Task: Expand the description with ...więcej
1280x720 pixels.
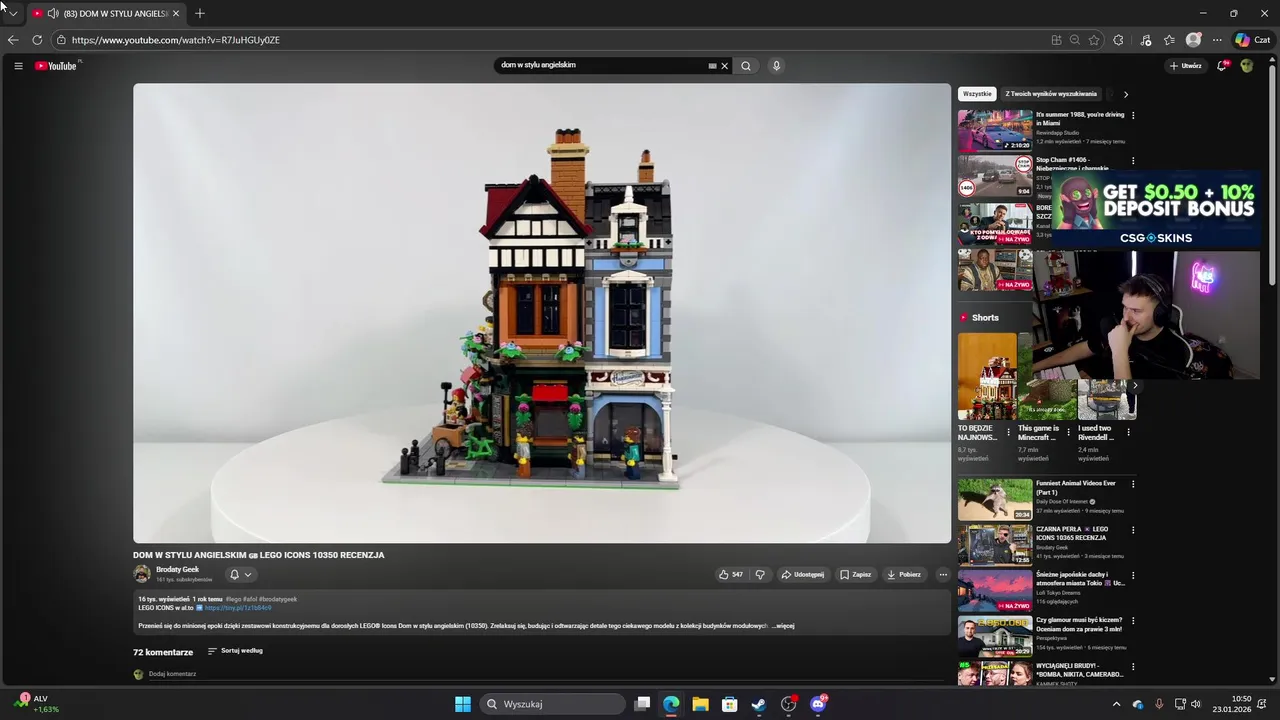Action: pyautogui.click(x=783, y=626)
